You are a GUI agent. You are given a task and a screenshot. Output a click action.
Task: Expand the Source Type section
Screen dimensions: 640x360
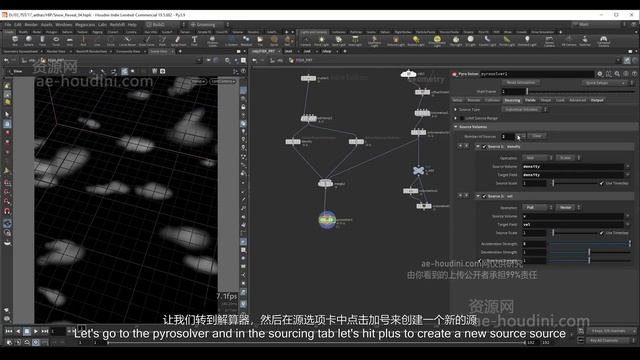(x=456, y=110)
